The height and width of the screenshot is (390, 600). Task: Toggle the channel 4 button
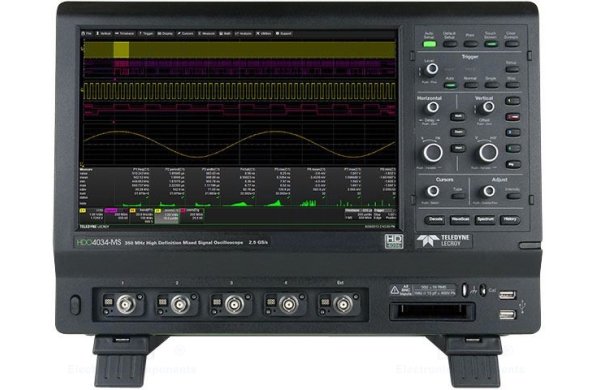tap(512, 148)
